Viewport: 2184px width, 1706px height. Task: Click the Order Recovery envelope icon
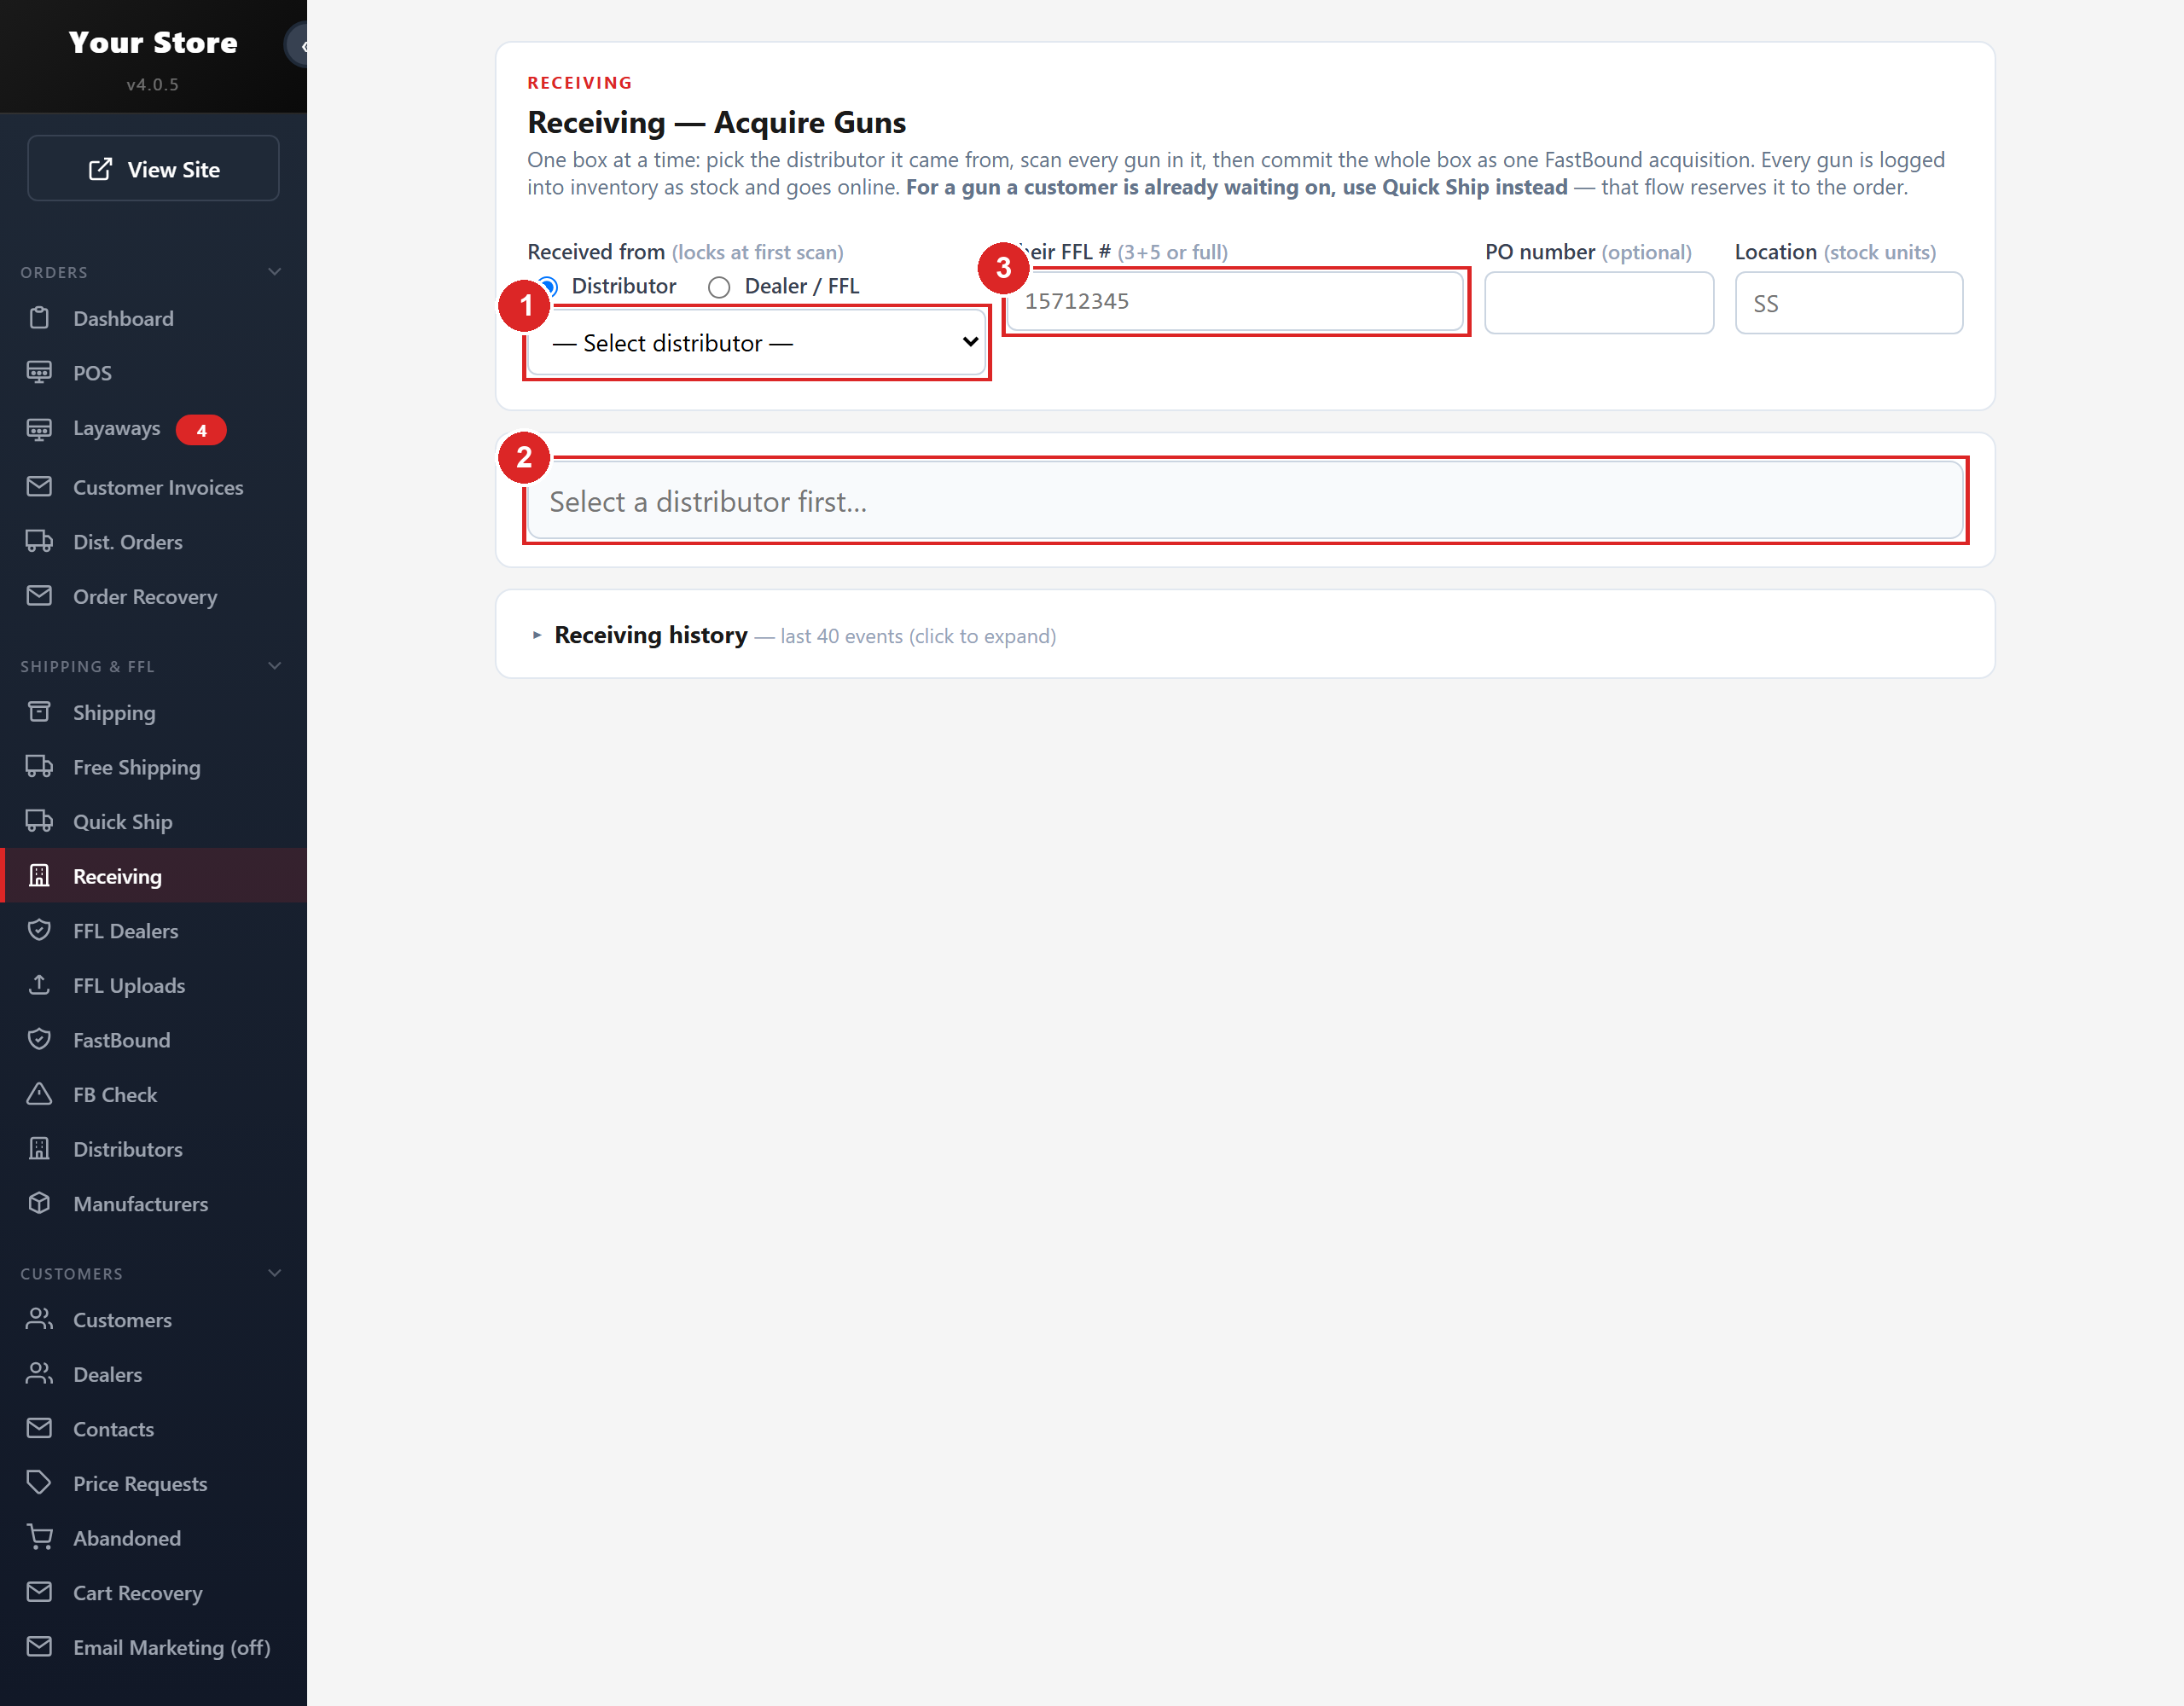pos(39,596)
